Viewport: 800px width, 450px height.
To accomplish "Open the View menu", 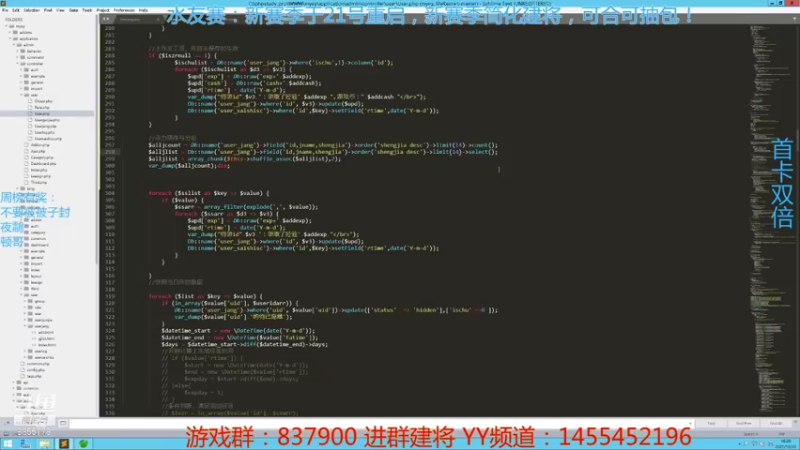I will point(60,10).
